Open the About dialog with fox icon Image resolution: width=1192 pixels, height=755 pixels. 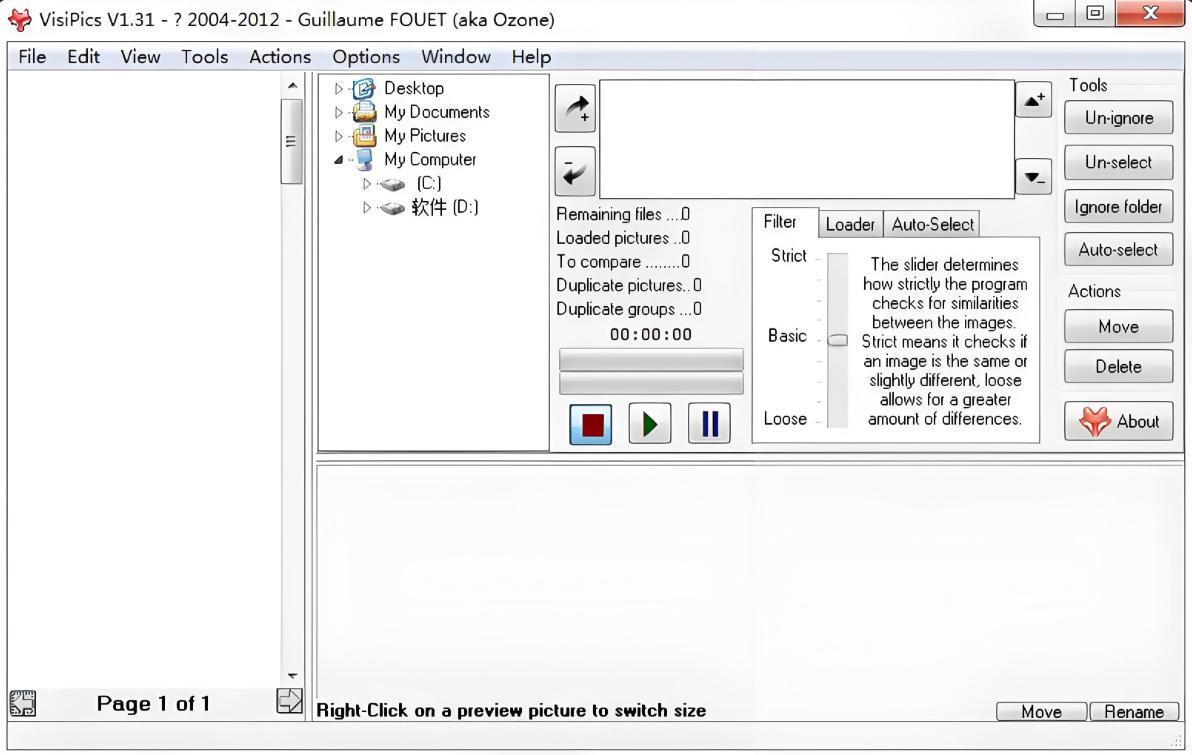[x=1118, y=421]
